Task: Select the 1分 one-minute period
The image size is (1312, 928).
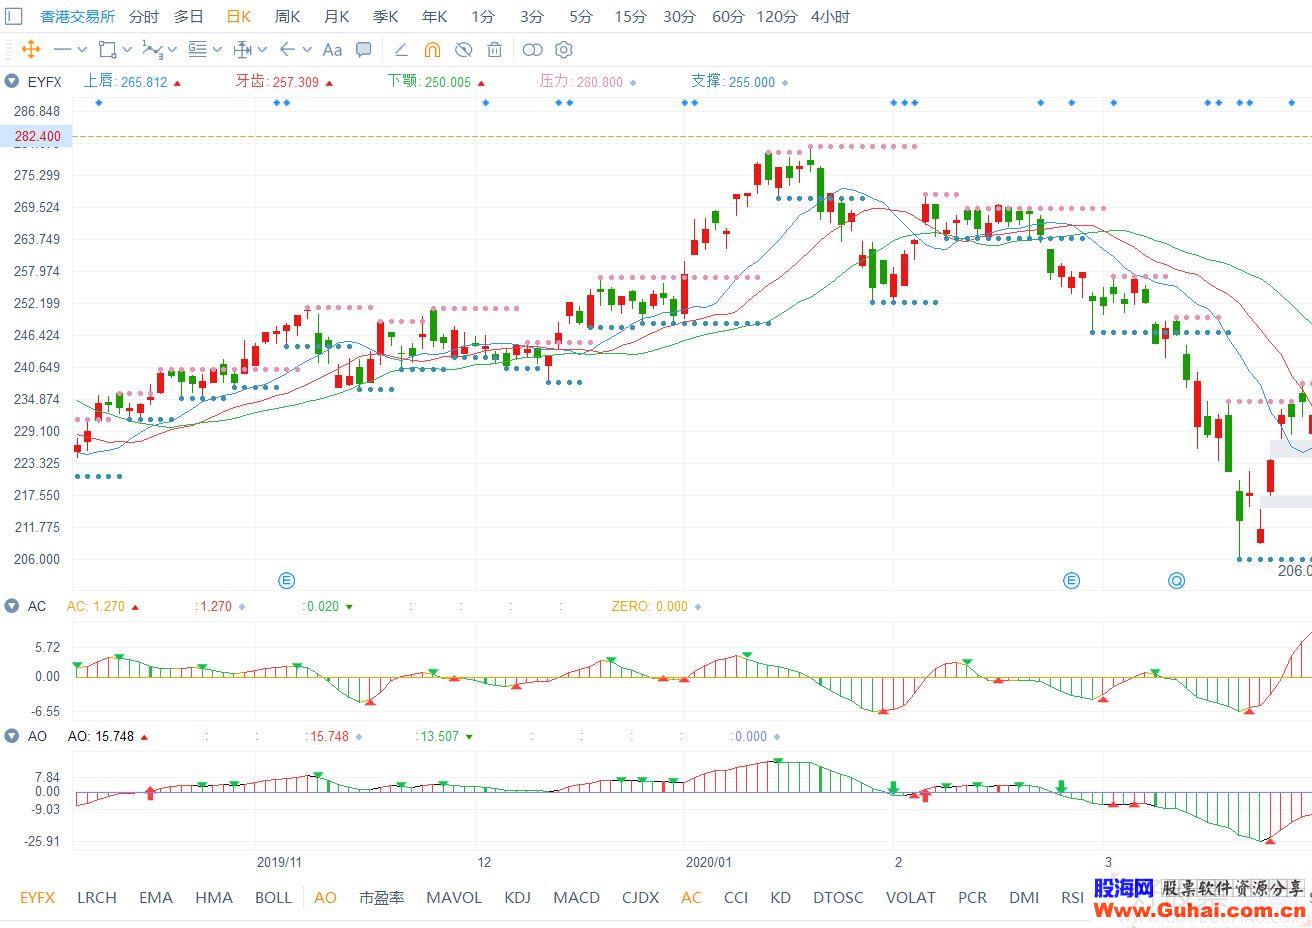Action: point(483,16)
